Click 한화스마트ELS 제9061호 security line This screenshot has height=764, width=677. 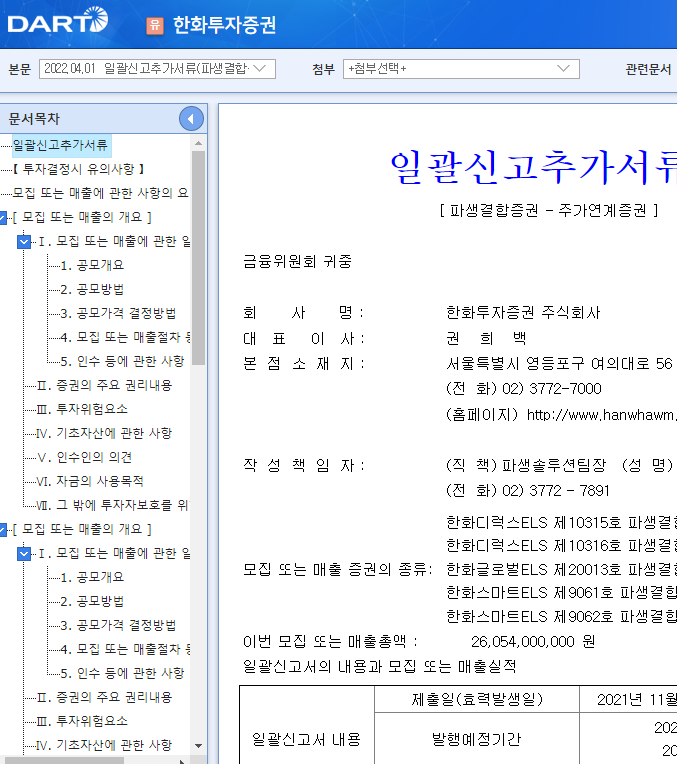click(561, 592)
